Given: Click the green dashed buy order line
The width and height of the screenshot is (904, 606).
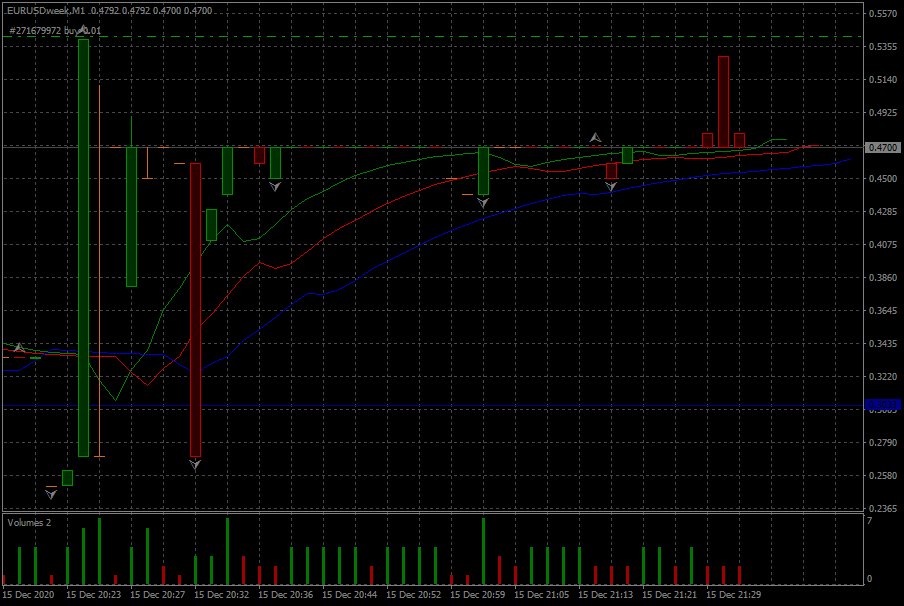Looking at the screenshot, I should (x=500, y=37).
